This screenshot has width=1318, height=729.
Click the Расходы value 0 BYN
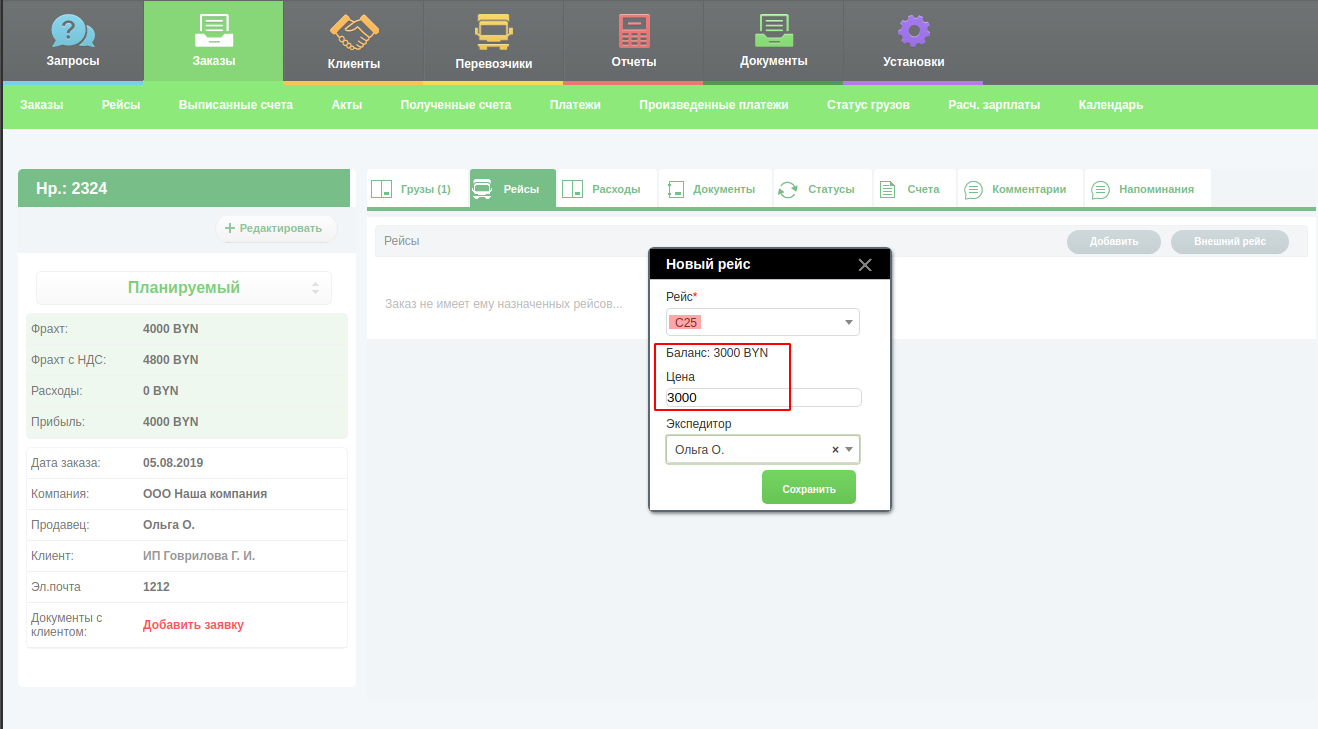161,391
